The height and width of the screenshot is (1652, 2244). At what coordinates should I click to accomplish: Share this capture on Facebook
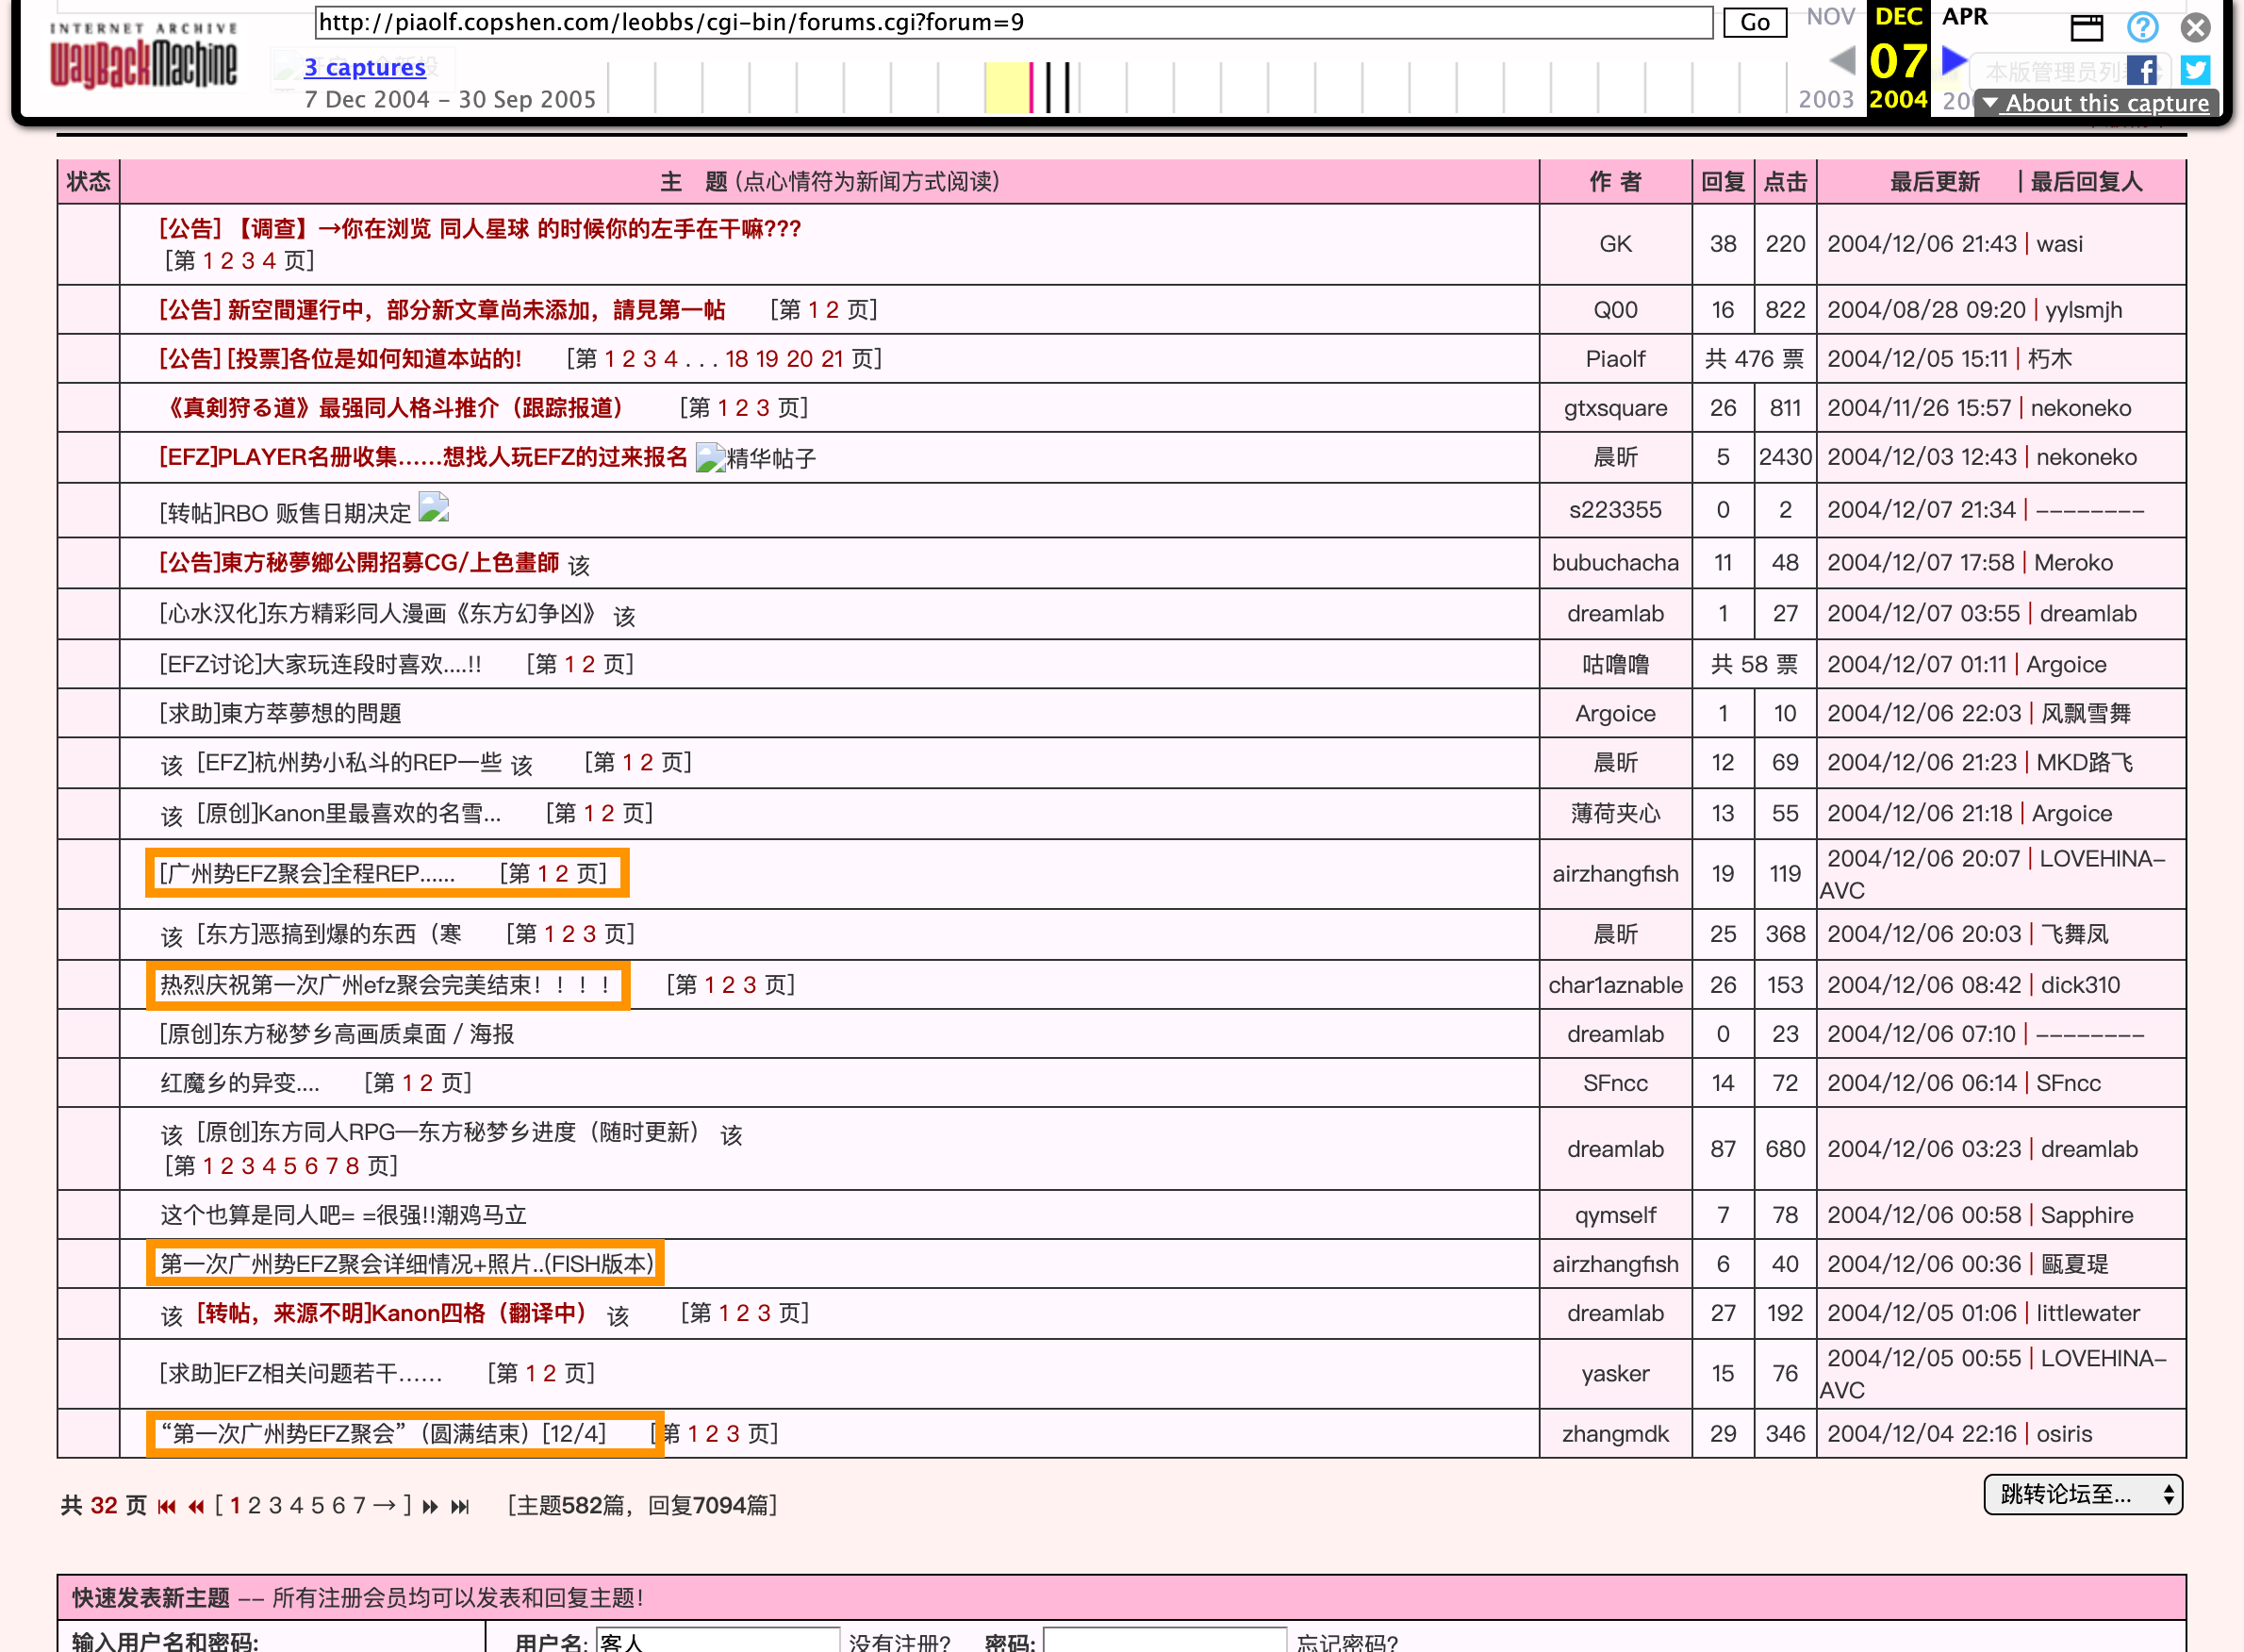(x=2141, y=70)
